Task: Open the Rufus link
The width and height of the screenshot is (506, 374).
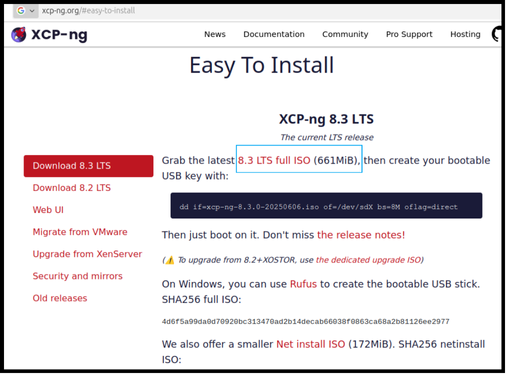Action: (303, 284)
